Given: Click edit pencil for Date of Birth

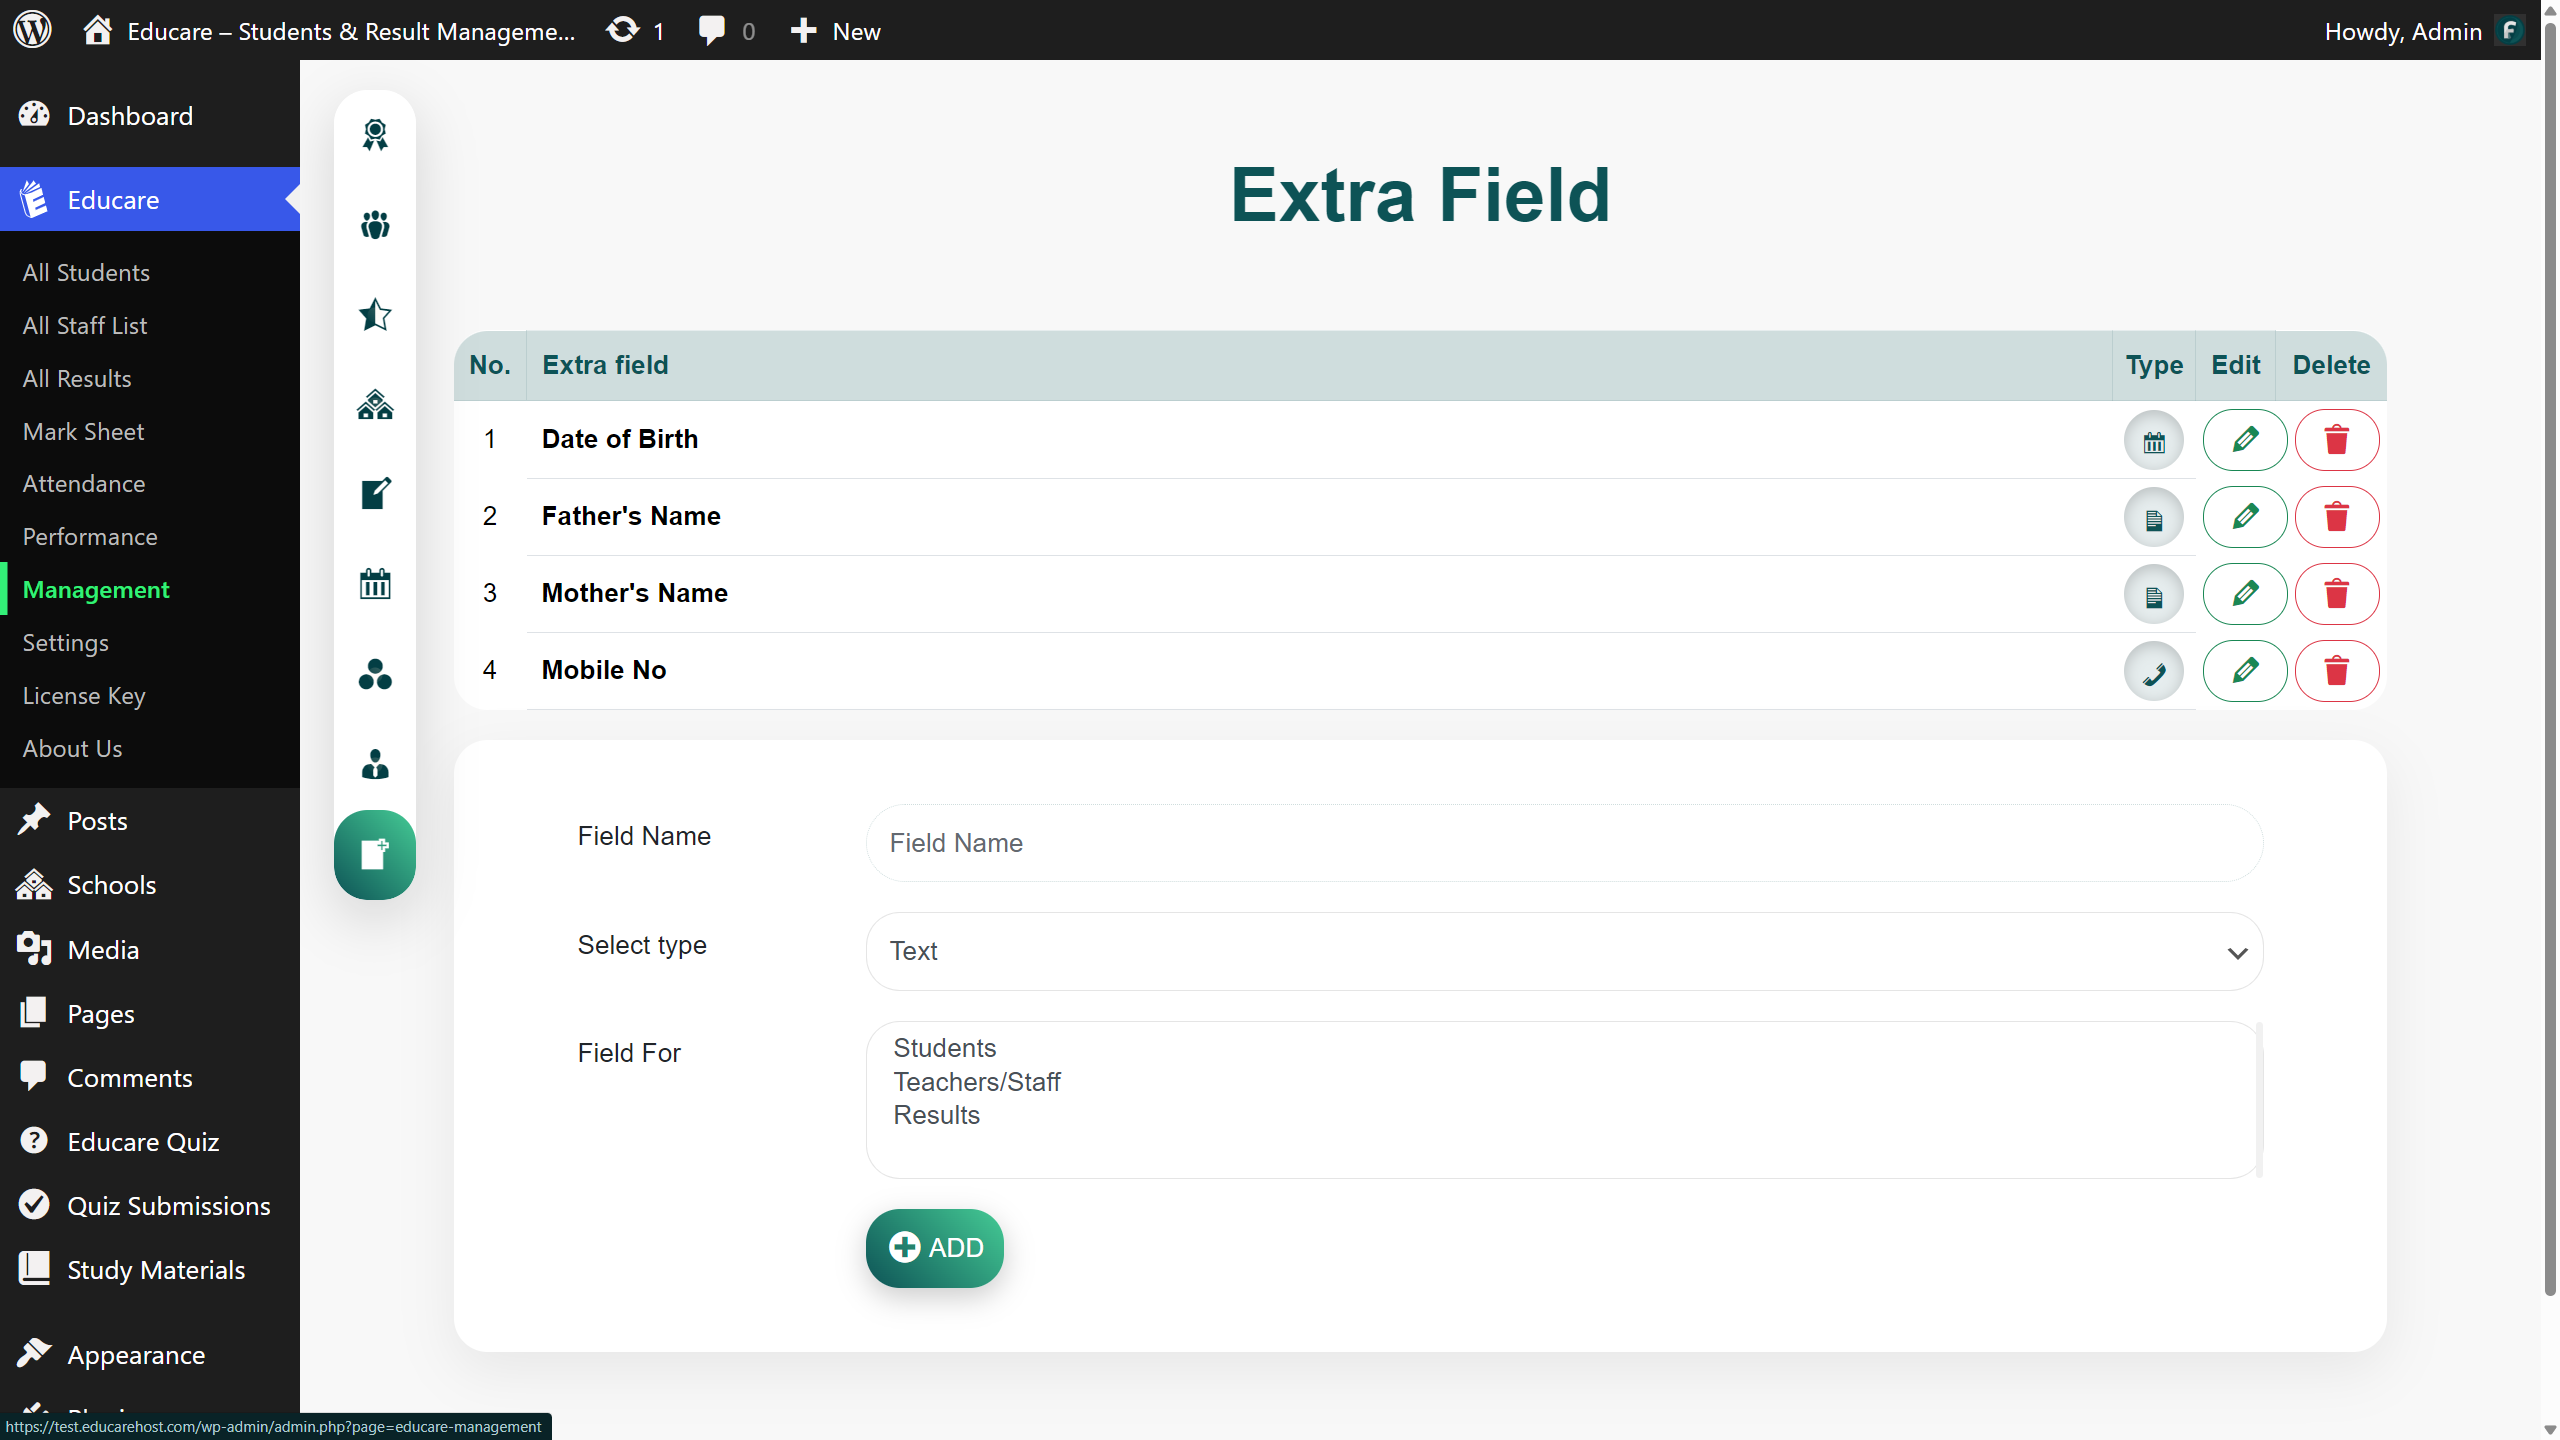Looking at the screenshot, I should pyautogui.click(x=2244, y=440).
